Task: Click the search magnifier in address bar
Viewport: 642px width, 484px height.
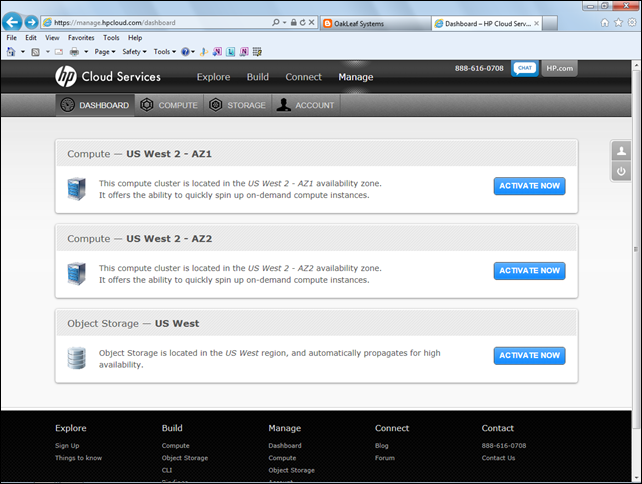Action: [276, 23]
